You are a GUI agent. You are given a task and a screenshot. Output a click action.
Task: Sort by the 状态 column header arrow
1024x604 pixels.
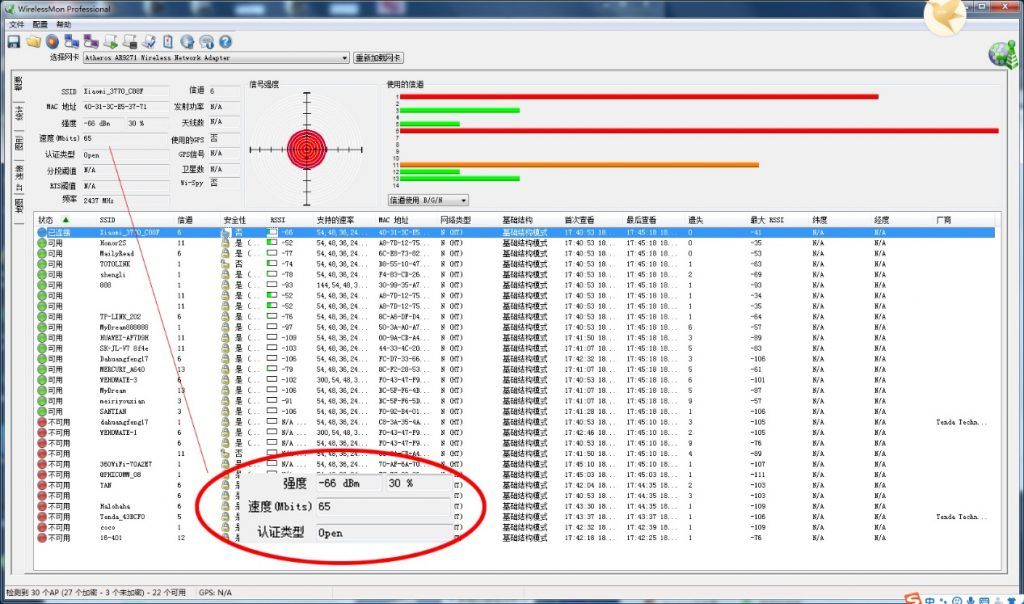coord(65,220)
